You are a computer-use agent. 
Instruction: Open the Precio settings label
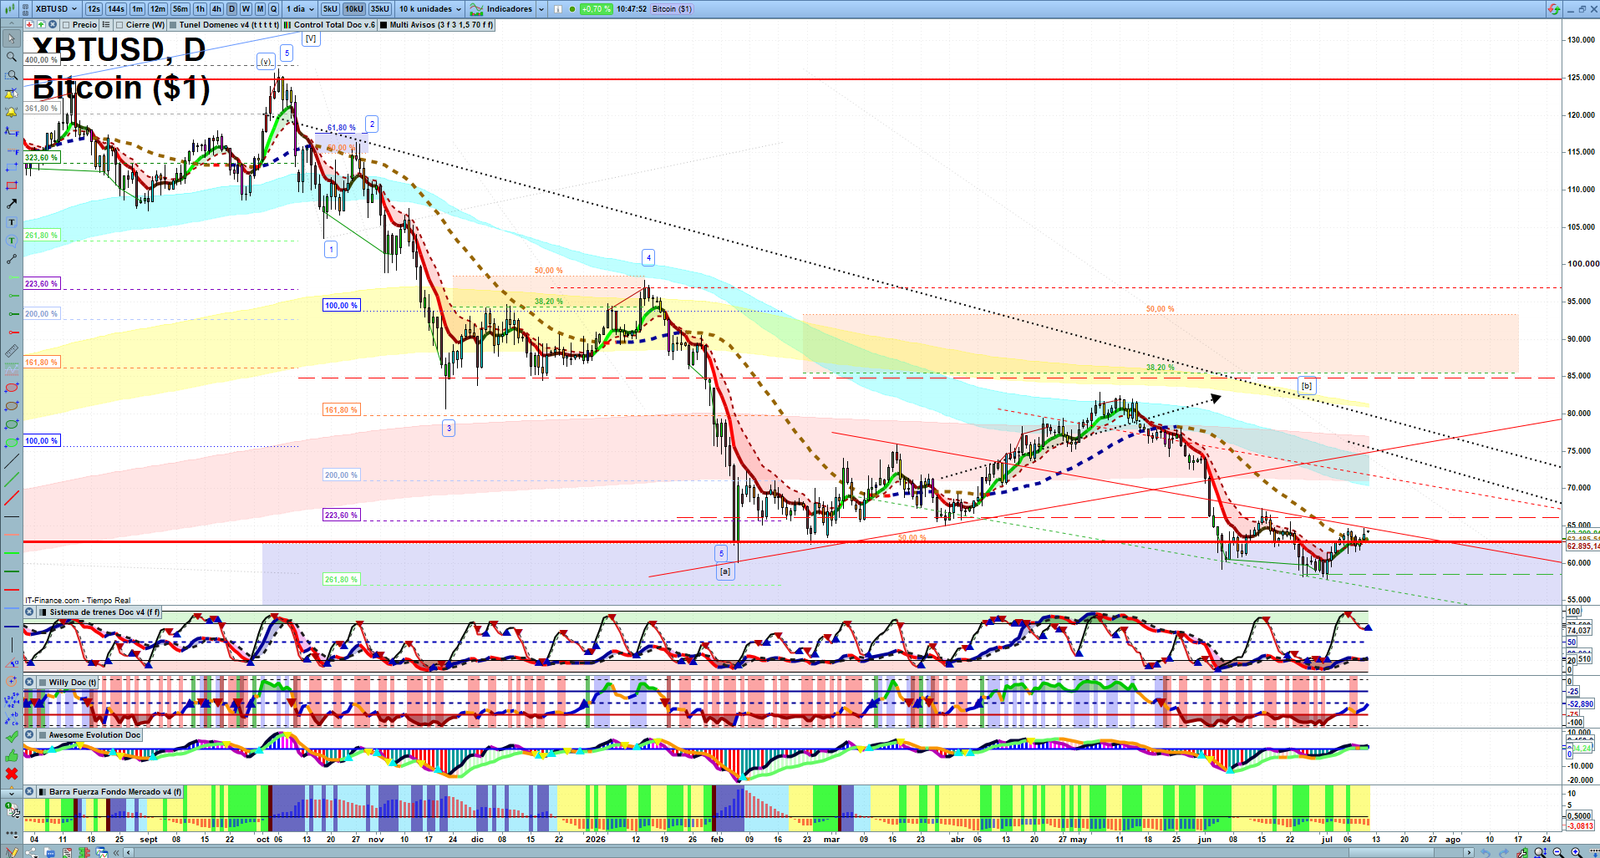(84, 25)
